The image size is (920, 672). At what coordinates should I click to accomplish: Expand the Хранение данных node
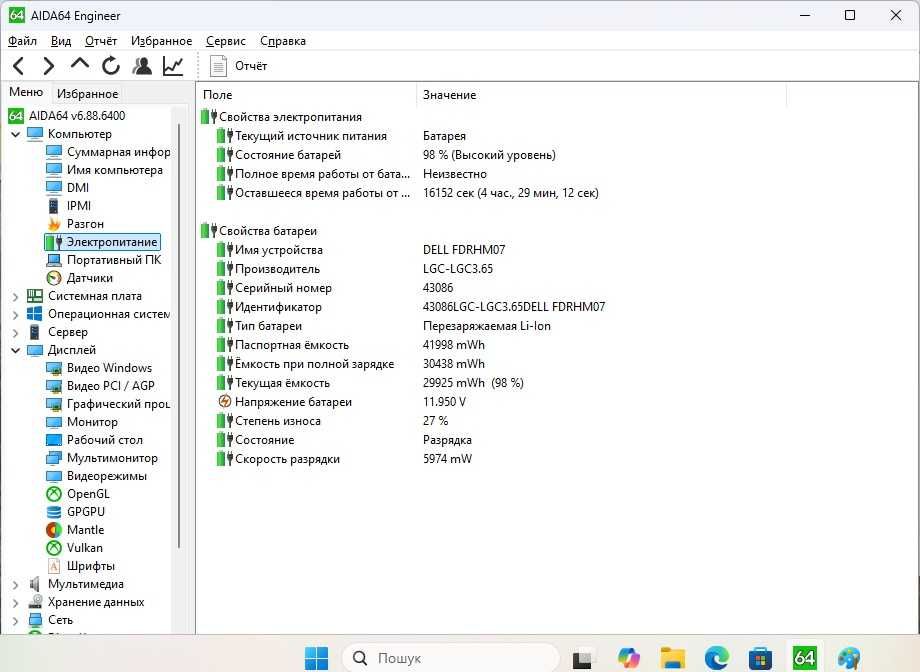coord(16,603)
